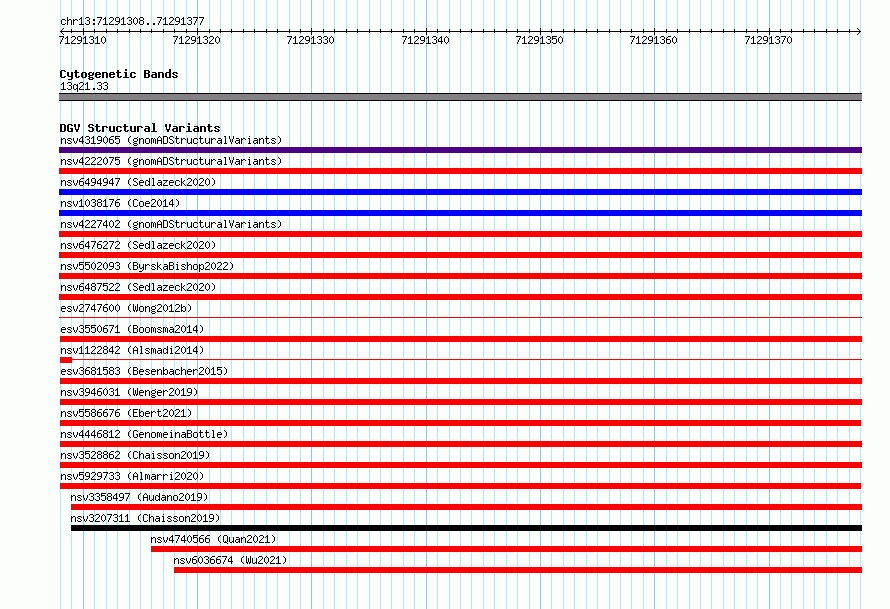
Task: Click the nsv4319065 gnomADStructuralVariants label
Action: [171, 140]
